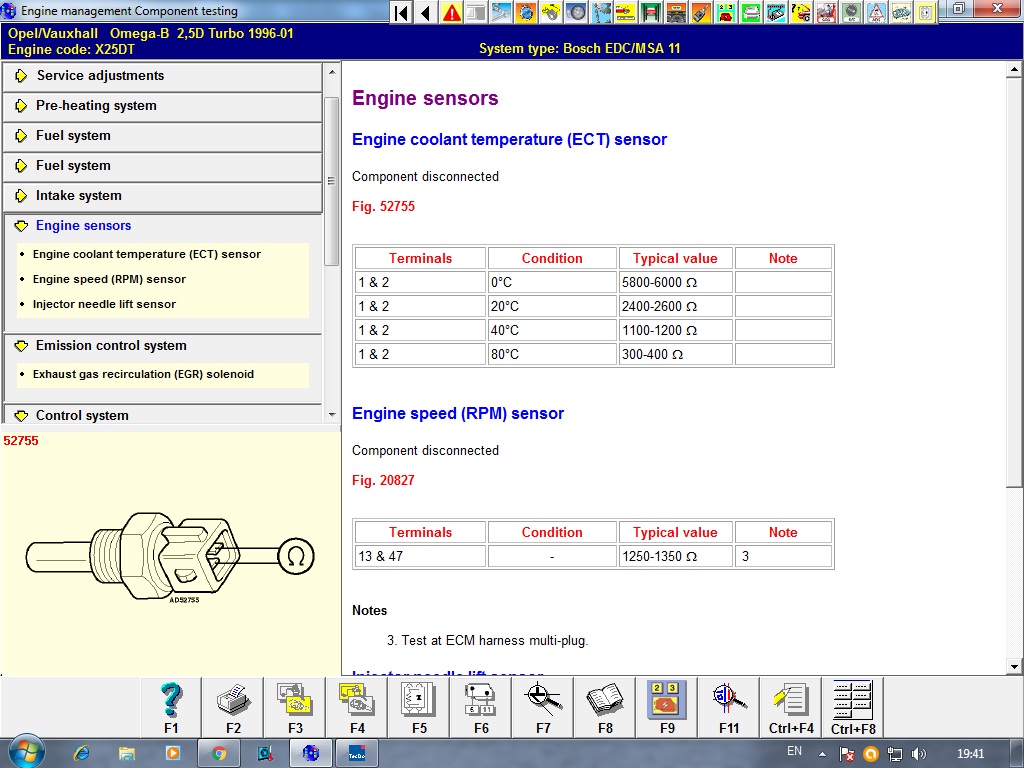Collapse the Emission control system section
Image resolution: width=1024 pixels, height=768 pixels.
tap(110, 346)
